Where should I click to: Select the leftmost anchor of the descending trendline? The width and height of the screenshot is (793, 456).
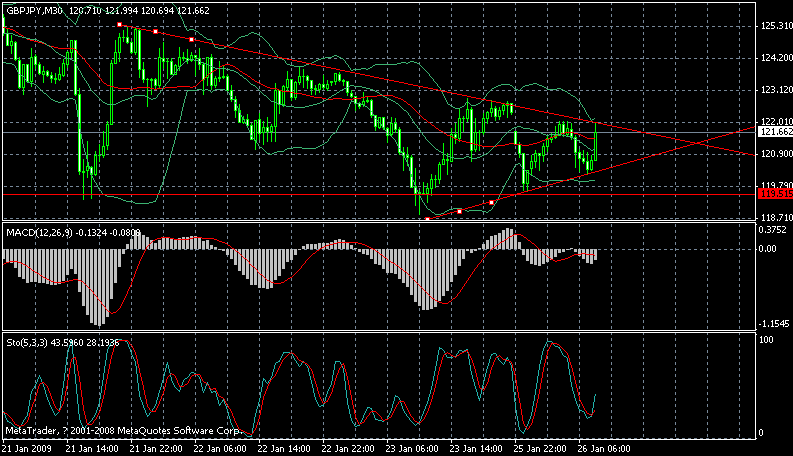tap(119, 25)
